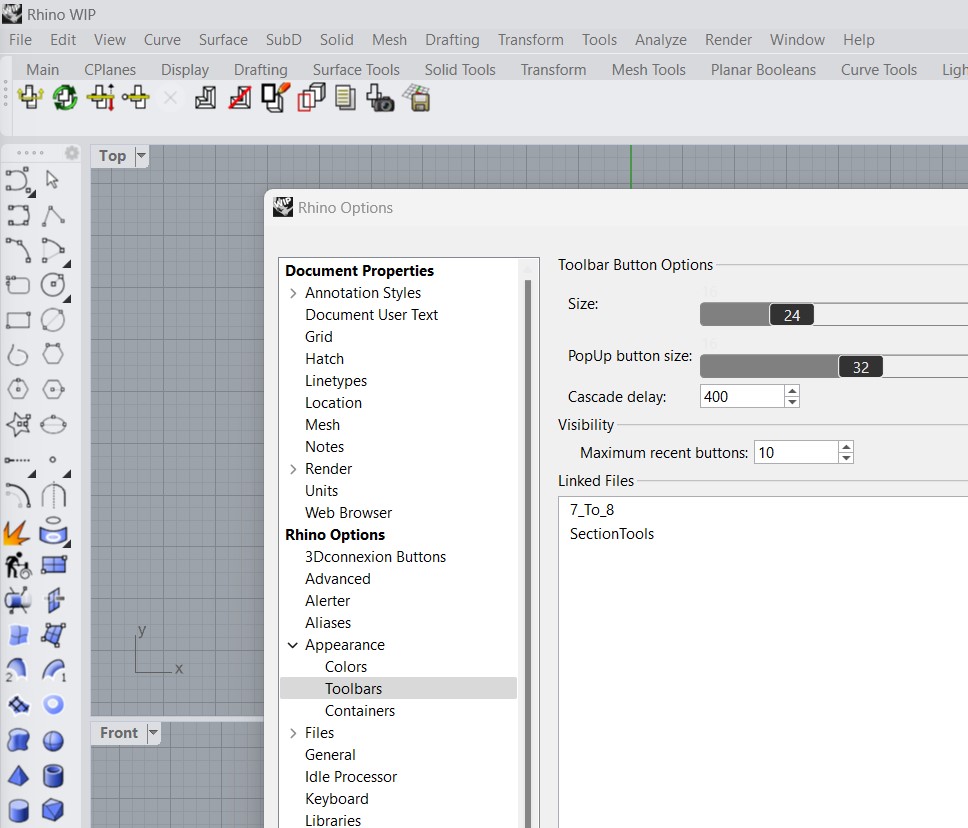Select the Polyline tool in sidebar
This screenshot has height=828, width=968.
point(53,215)
